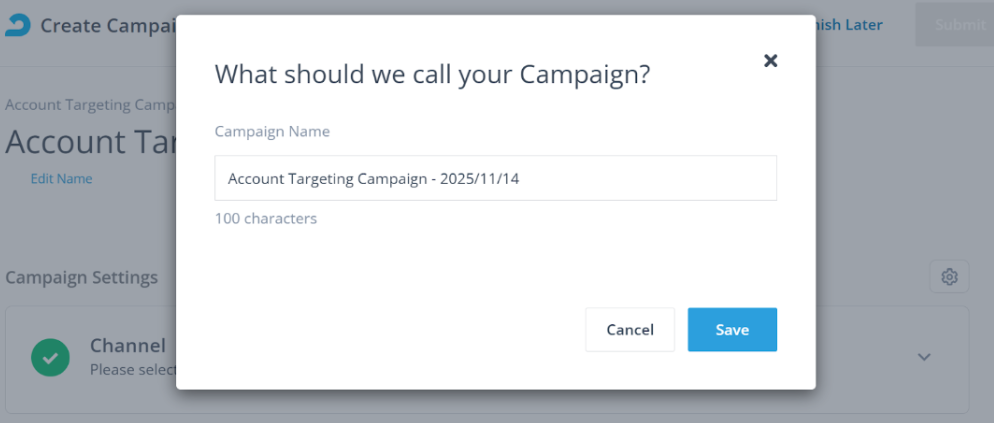Click the app logo in header

point(17,25)
